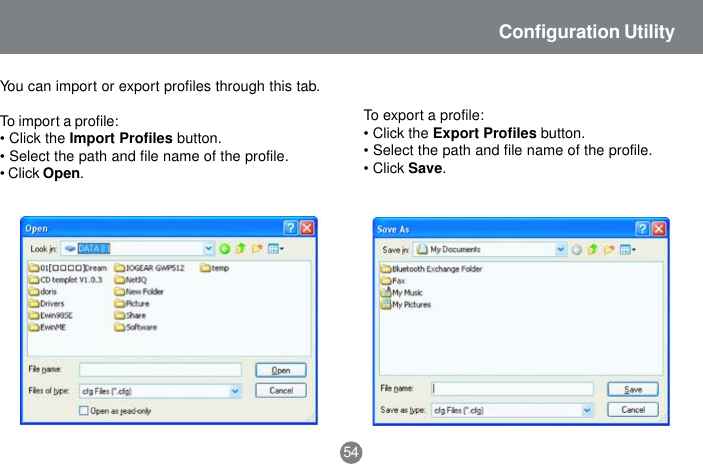This screenshot has width=703, height=464.
Task: Select the 01 Dream folder icon
Action: click(x=34, y=268)
